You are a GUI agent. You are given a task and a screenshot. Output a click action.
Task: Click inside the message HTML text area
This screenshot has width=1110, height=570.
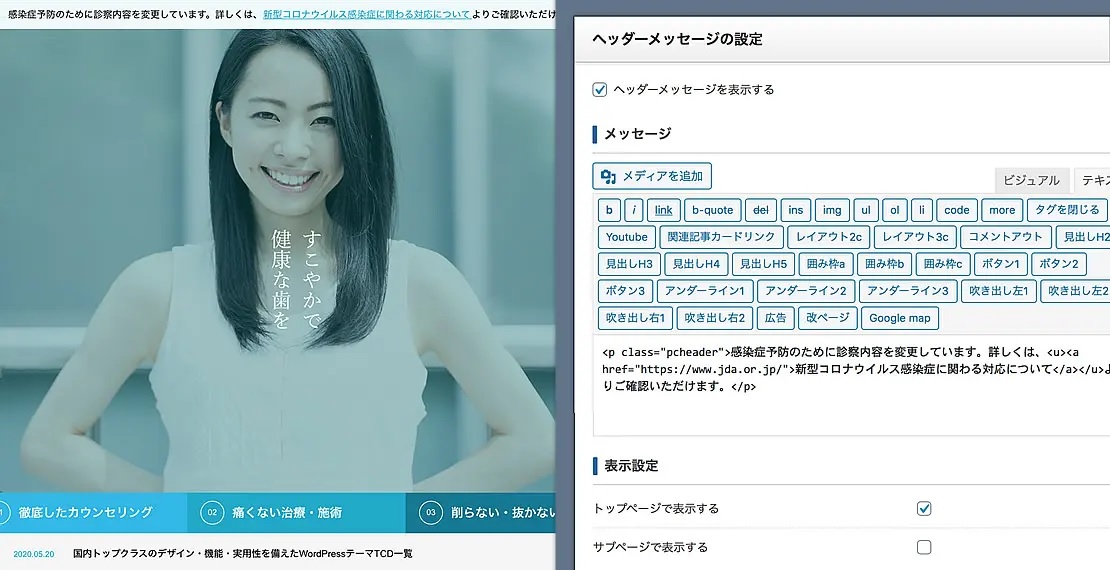click(x=850, y=410)
